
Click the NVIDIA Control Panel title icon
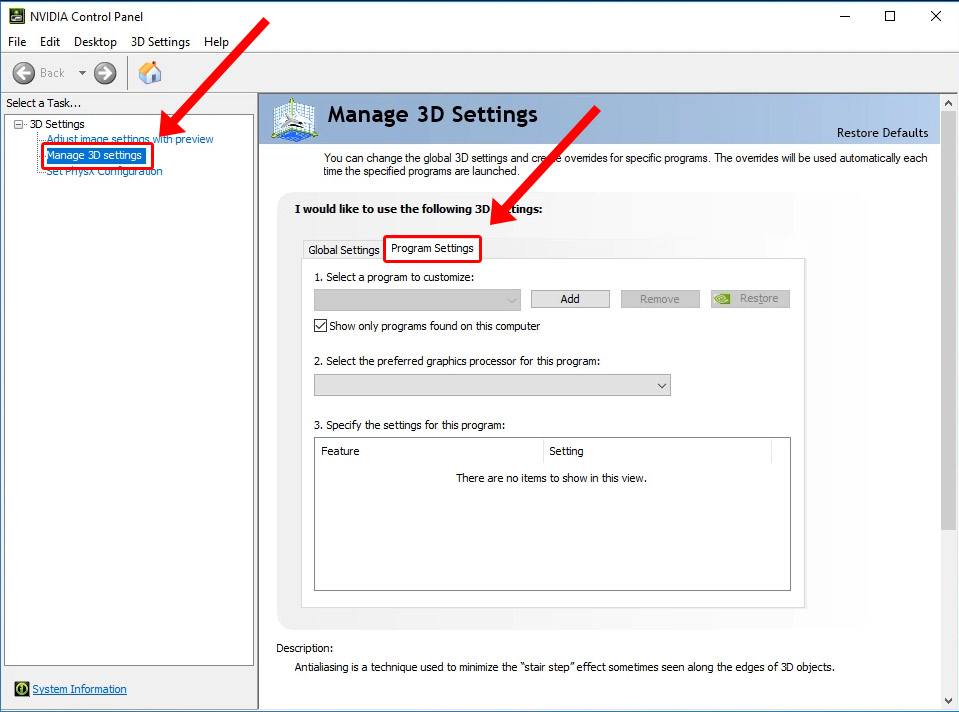(17, 17)
